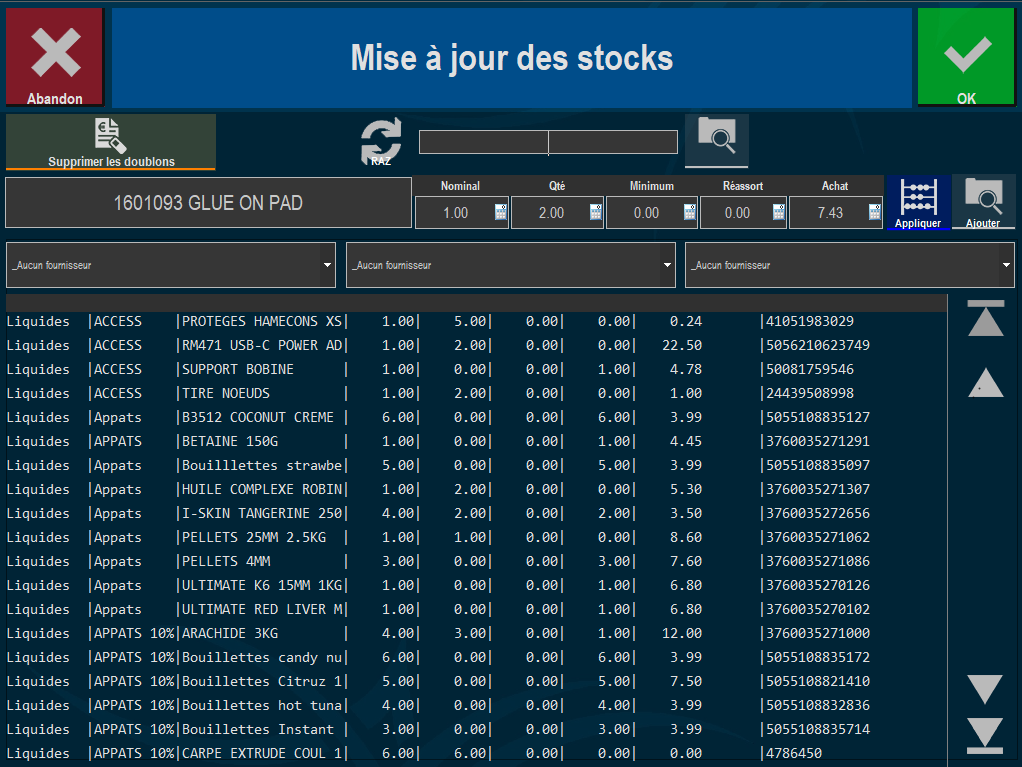Click barcode 3760035271291

pyautogui.click(x=817, y=441)
